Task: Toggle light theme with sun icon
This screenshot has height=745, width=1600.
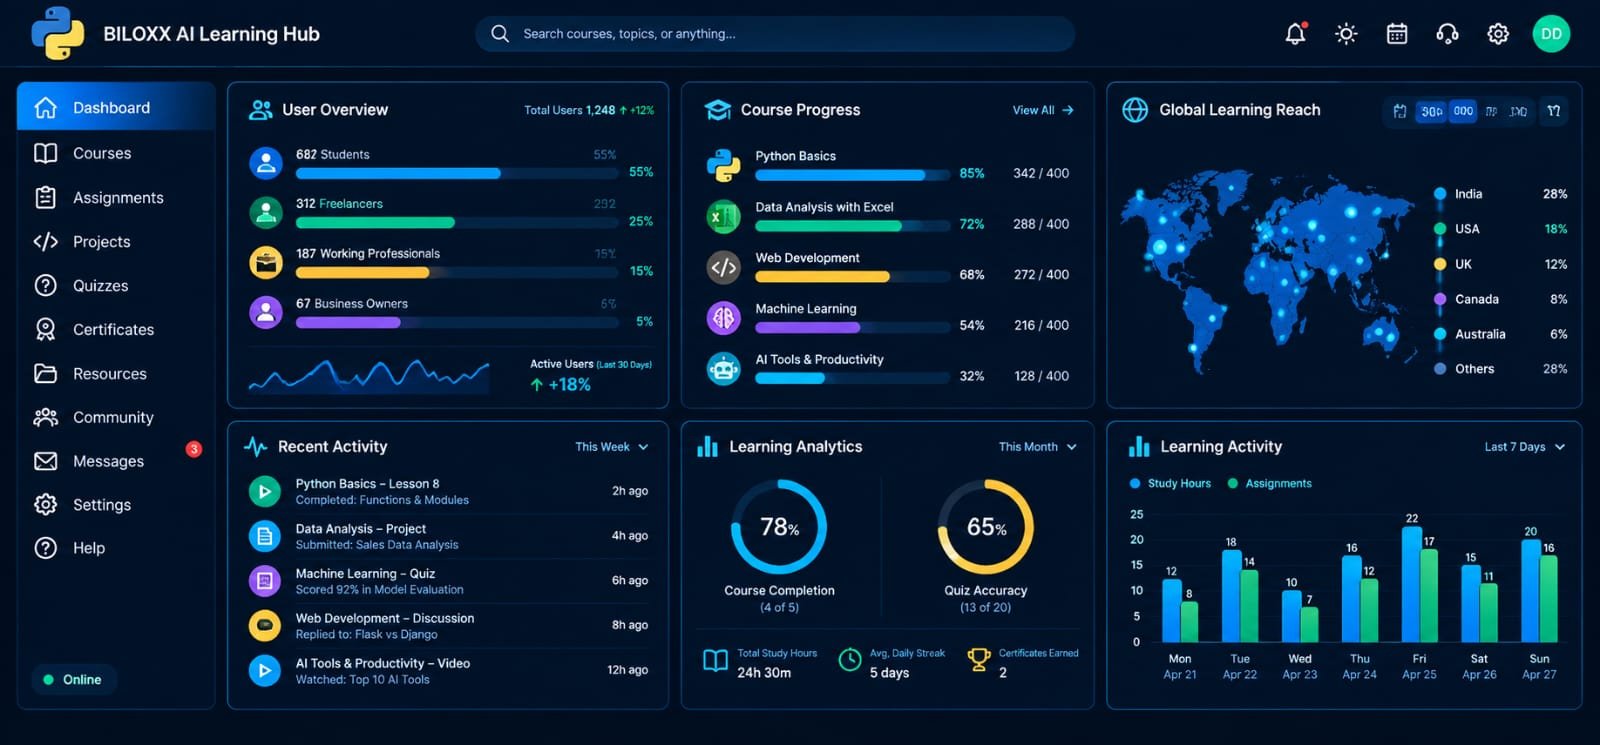Action: (x=1346, y=34)
